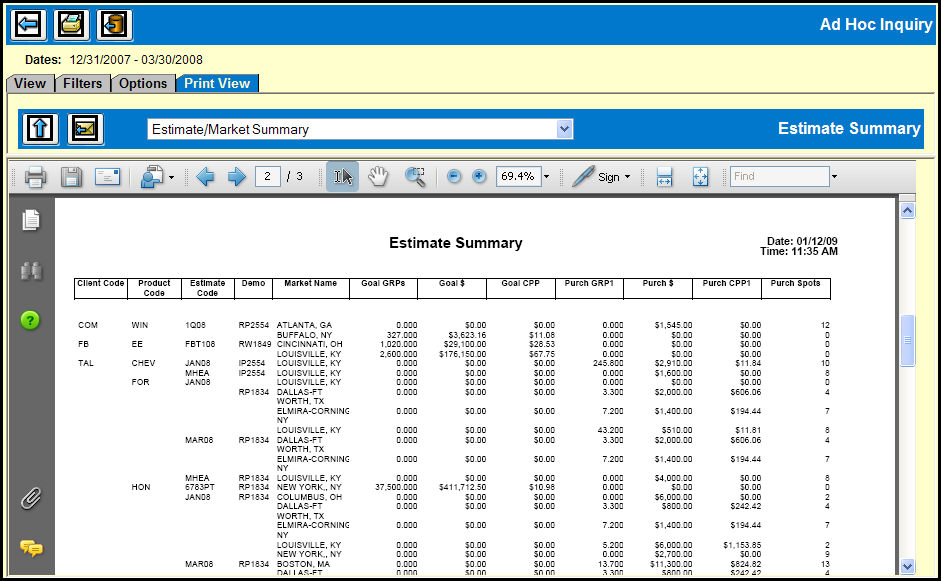Click the RW1849 demo code
The width and height of the screenshot is (941, 581).
254,345
